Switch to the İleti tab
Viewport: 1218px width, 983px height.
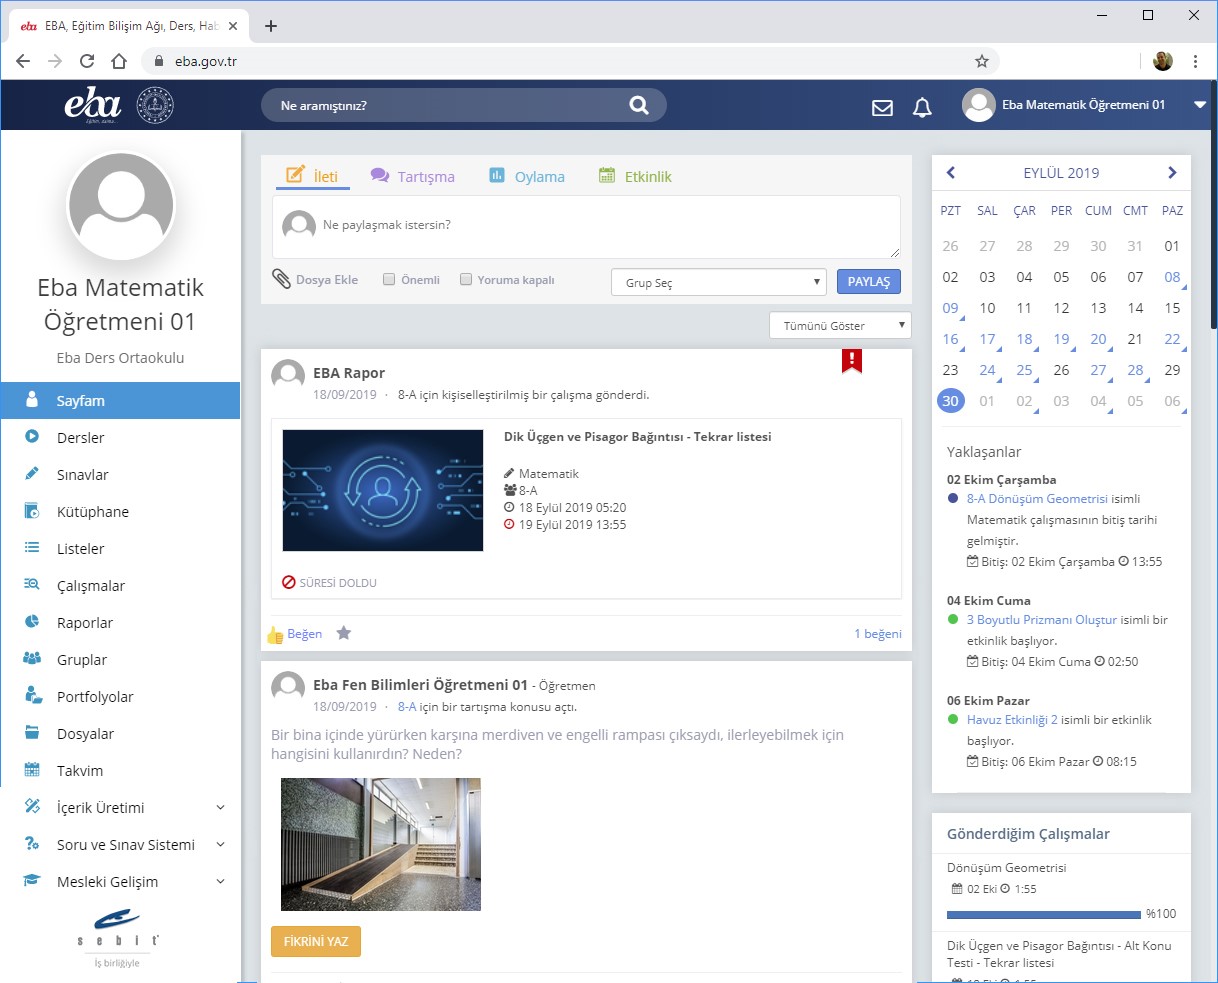312,176
